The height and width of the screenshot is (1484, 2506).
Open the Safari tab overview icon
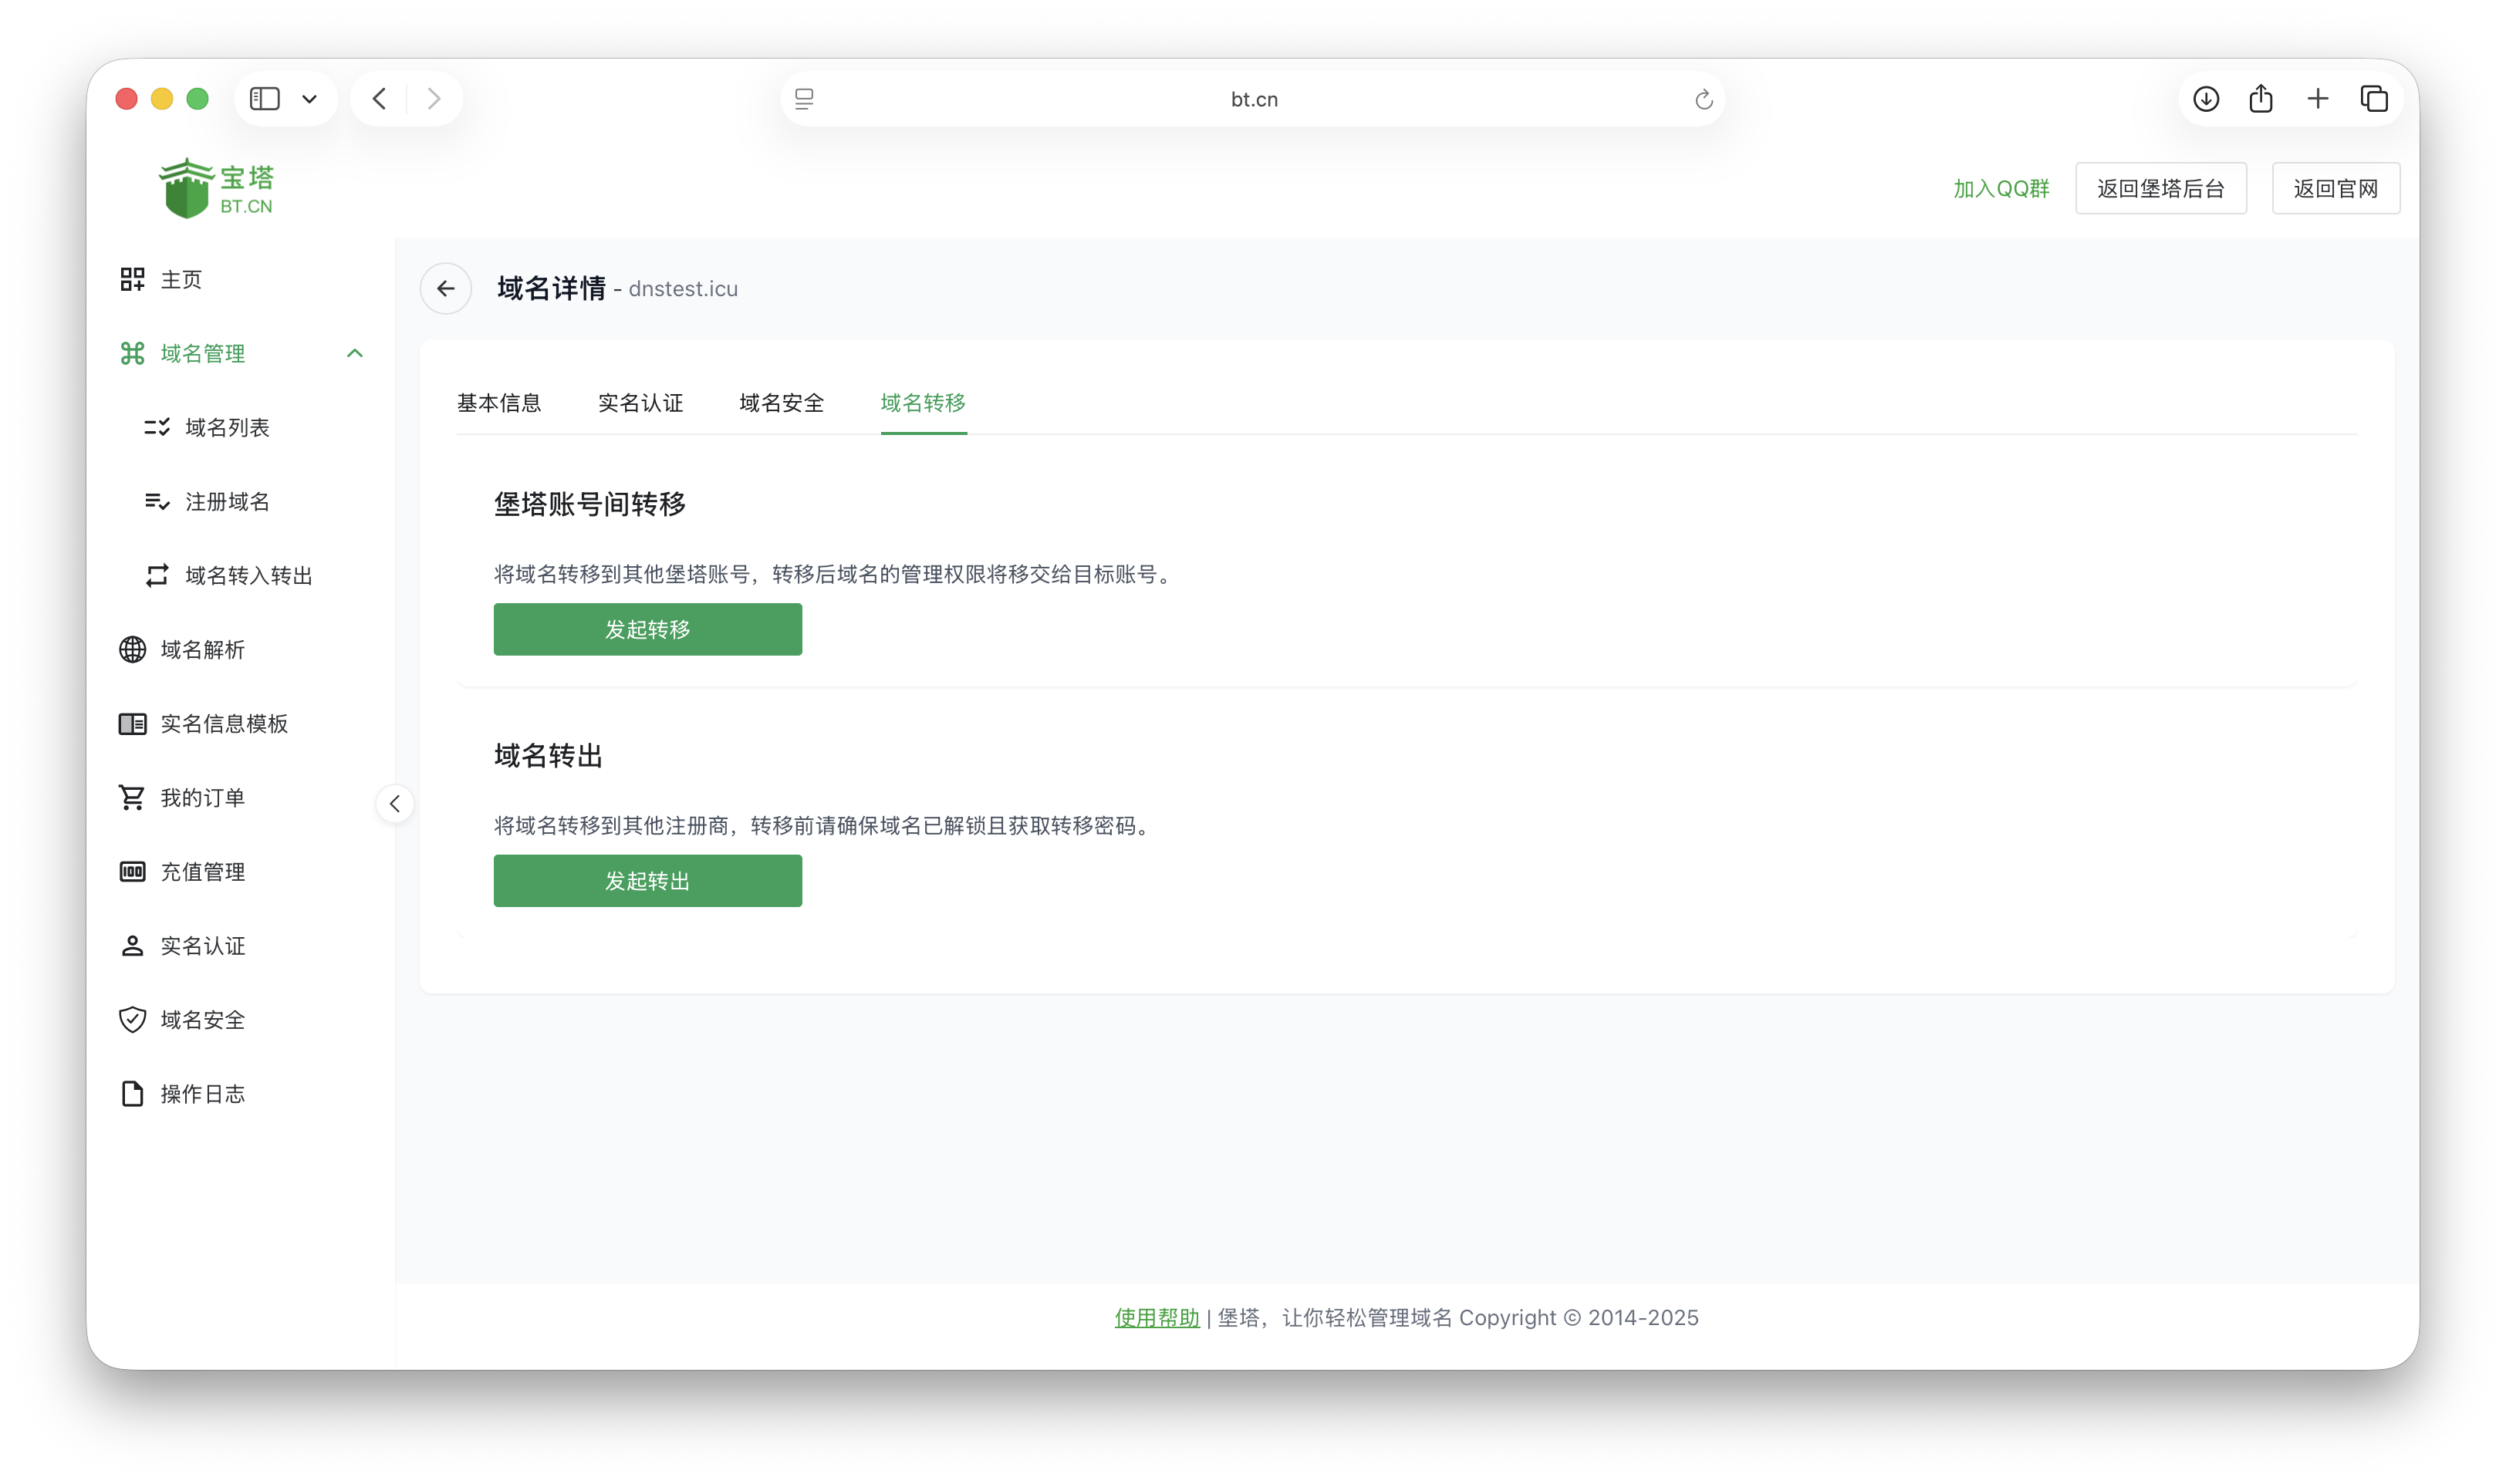coord(2374,99)
